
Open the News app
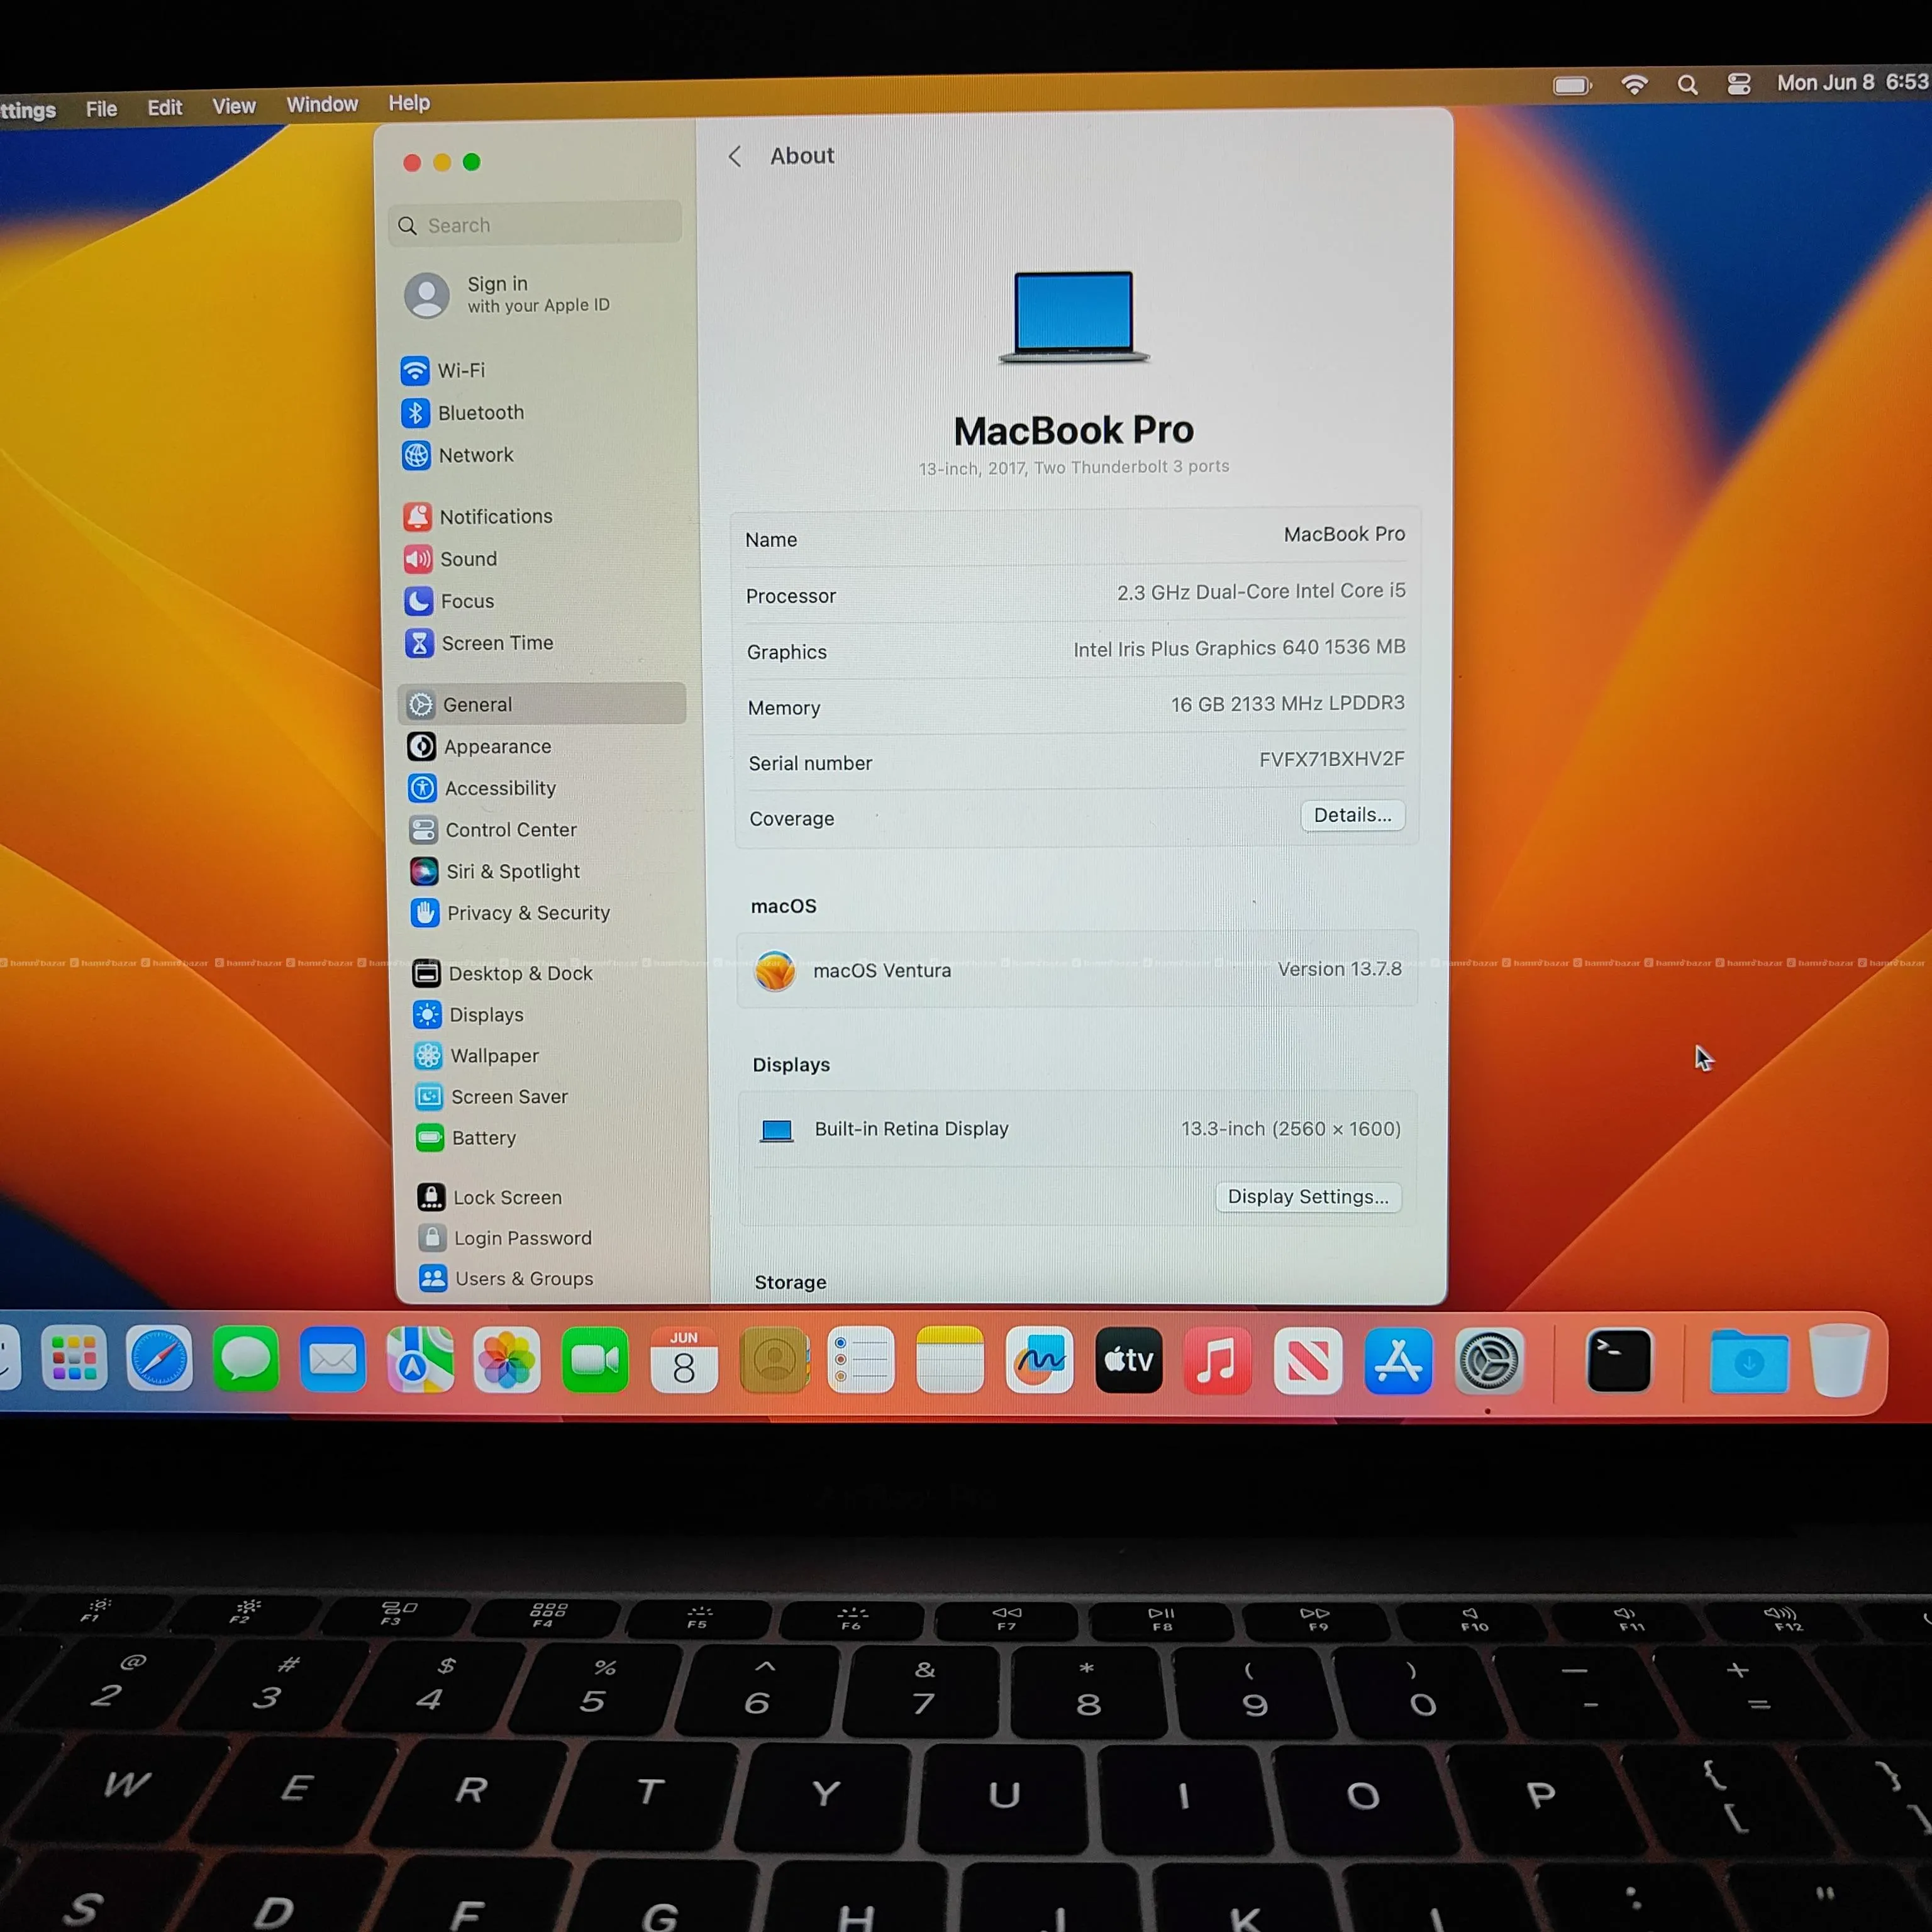(1307, 1360)
